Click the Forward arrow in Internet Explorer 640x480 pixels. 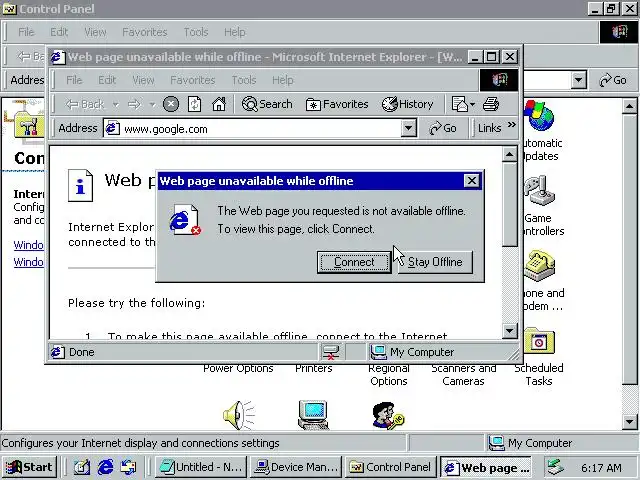click(x=134, y=104)
